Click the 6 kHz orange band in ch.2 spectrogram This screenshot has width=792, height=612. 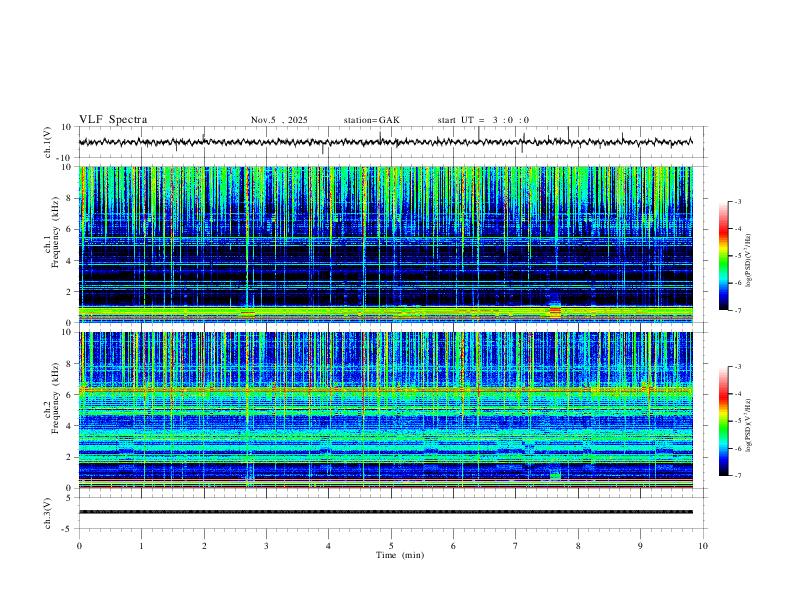point(385,390)
